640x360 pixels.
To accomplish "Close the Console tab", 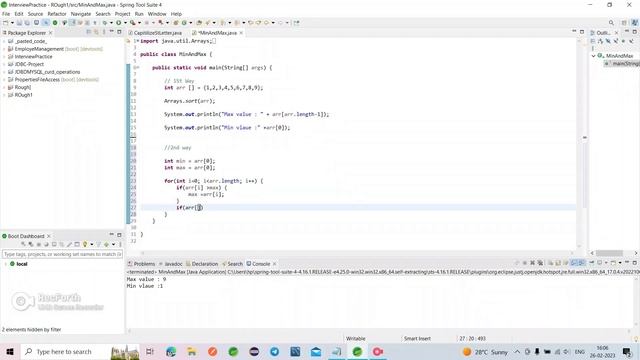I will [x=274, y=264].
